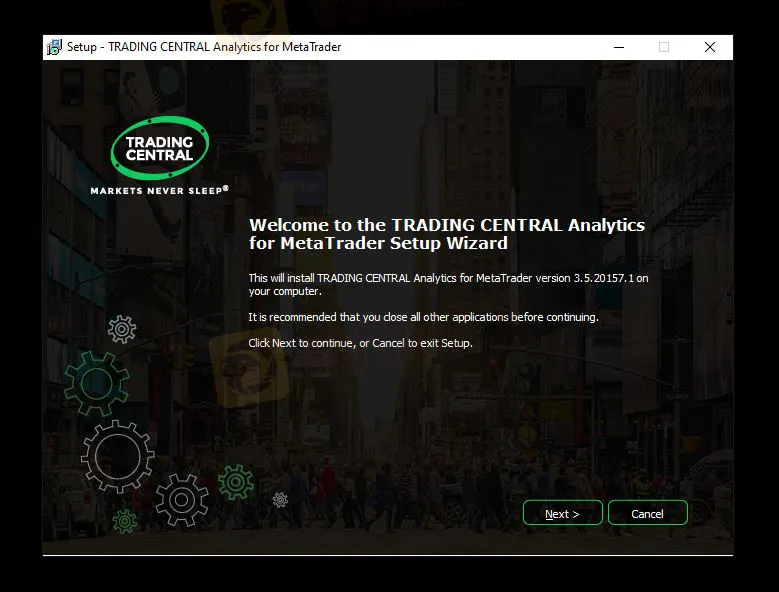779x592 pixels.
Task: Click the window title 'Setup - TRADING CENTRAL Analytics'
Action: tap(204, 47)
